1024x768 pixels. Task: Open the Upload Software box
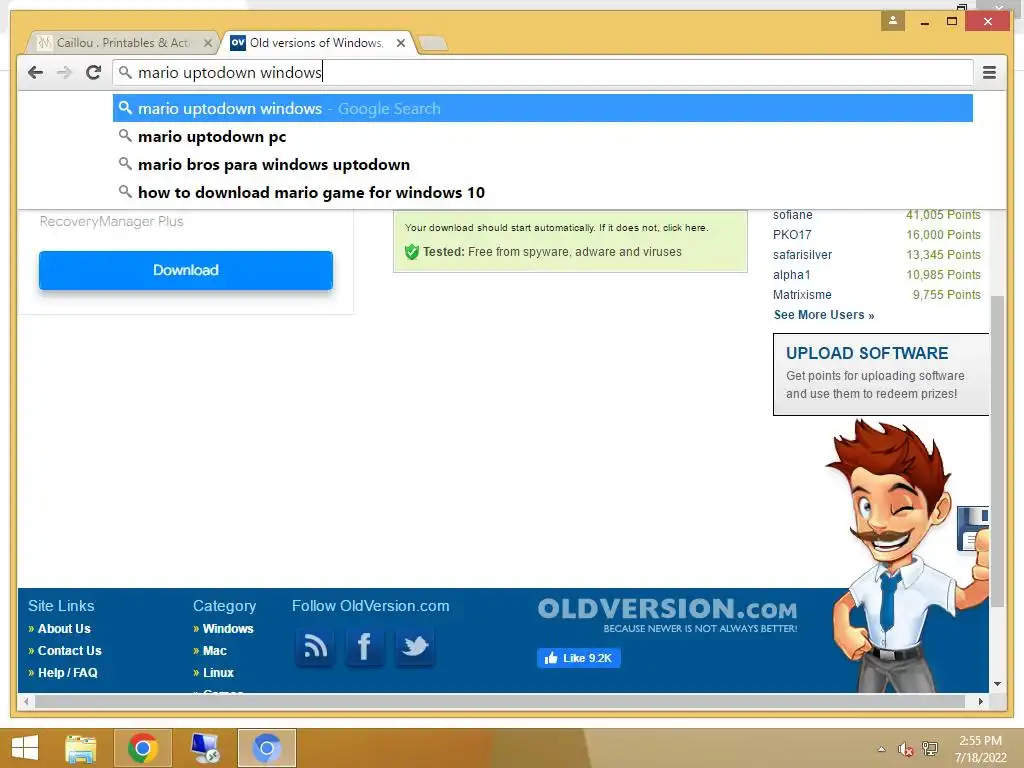point(881,375)
